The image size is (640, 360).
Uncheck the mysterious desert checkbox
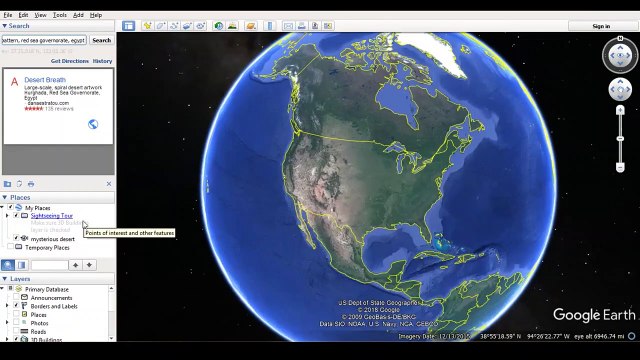tap(16, 238)
